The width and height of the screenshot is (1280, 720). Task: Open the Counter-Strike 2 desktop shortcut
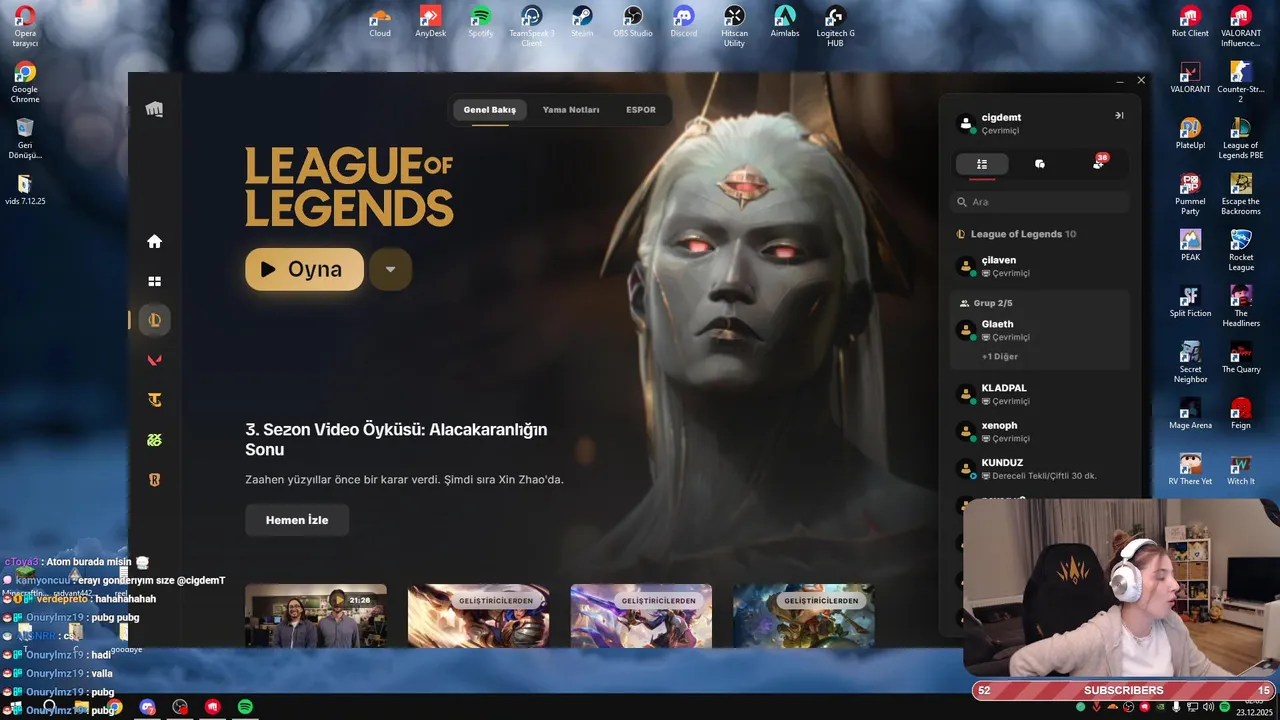[1241, 82]
